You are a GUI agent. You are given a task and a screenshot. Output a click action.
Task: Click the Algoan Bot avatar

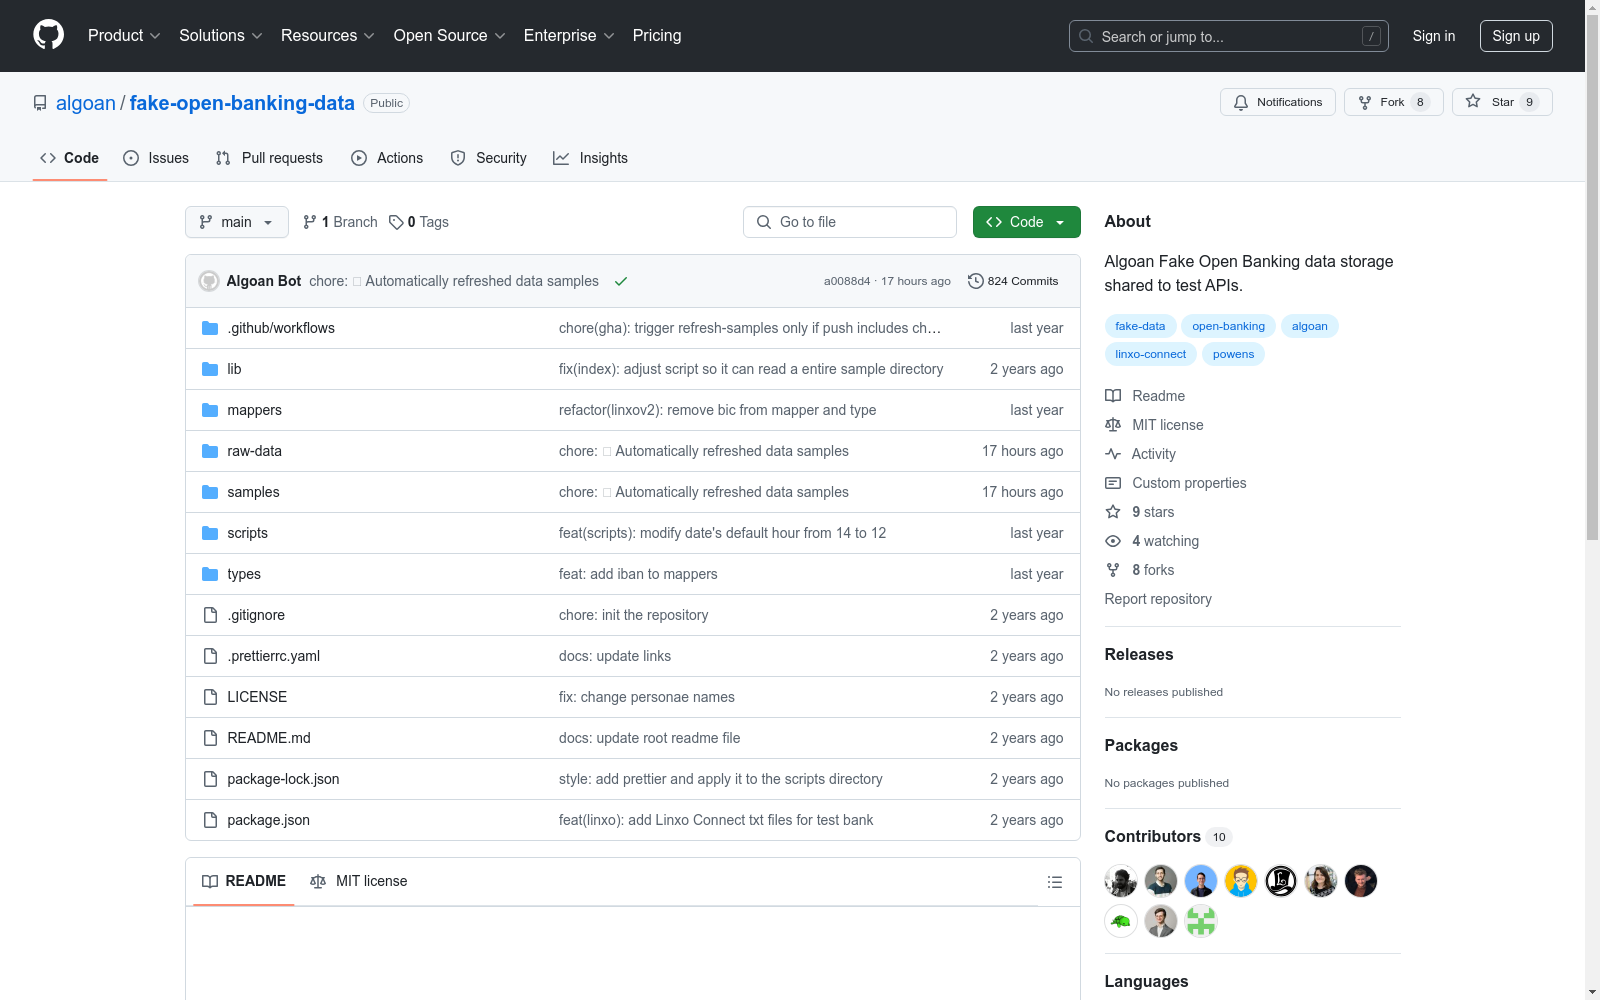[x=209, y=281]
